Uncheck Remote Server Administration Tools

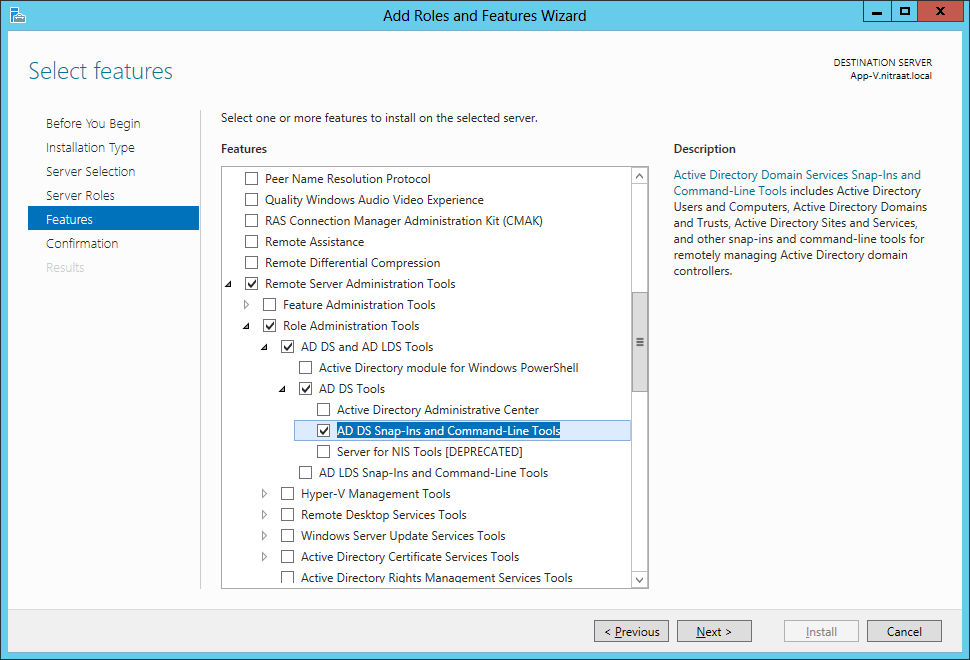pos(251,284)
